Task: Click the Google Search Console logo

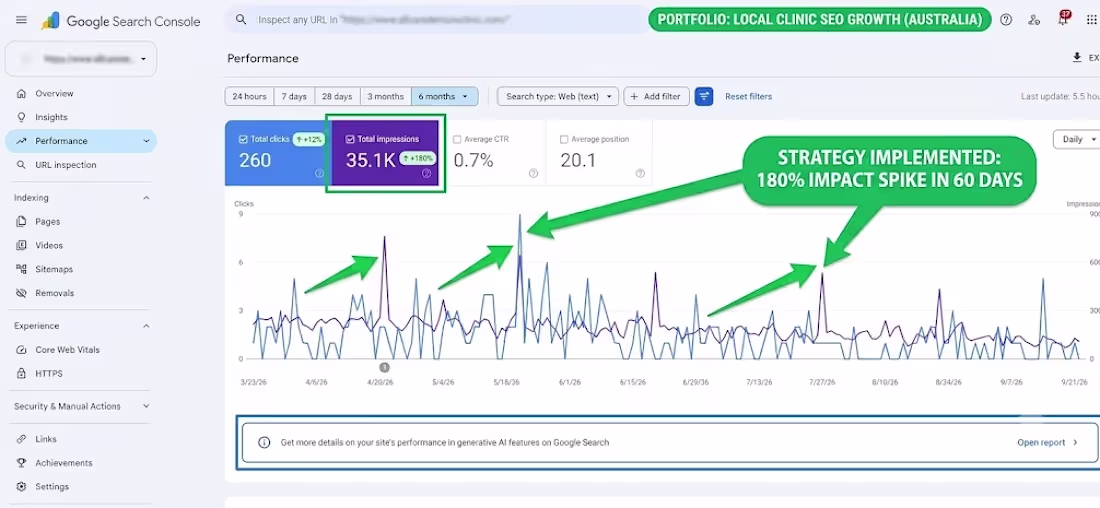Action: point(121,21)
